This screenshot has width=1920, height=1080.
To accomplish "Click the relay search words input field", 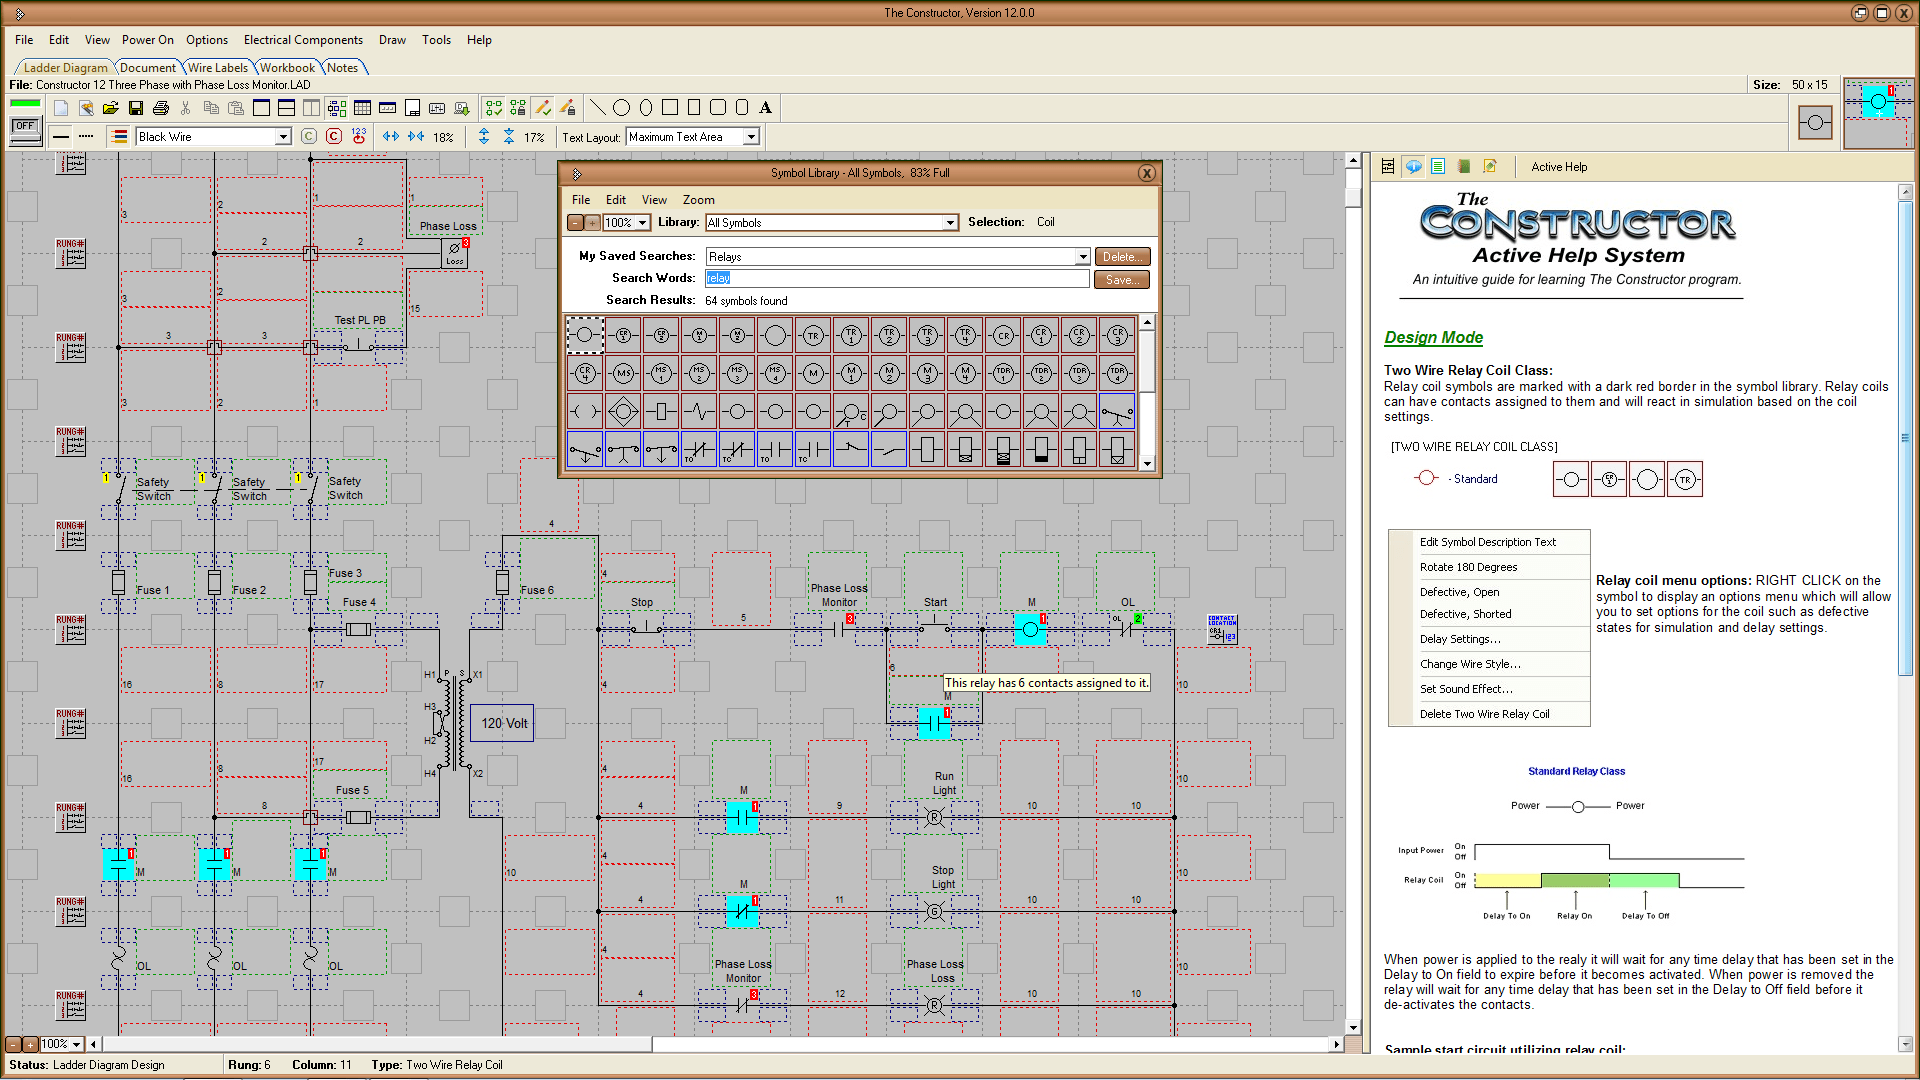I will (x=895, y=277).
